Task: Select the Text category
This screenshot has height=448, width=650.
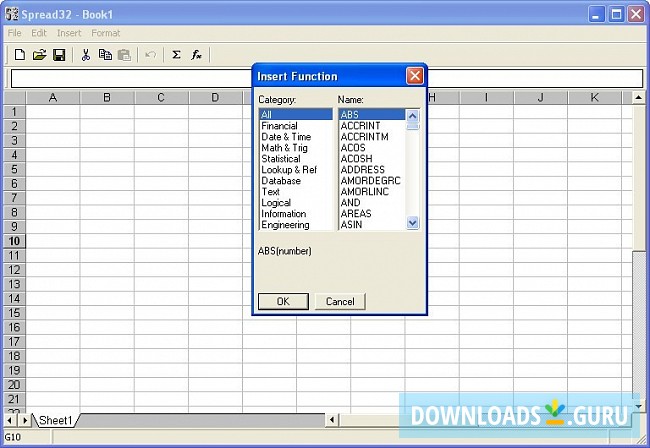Action: [296, 191]
